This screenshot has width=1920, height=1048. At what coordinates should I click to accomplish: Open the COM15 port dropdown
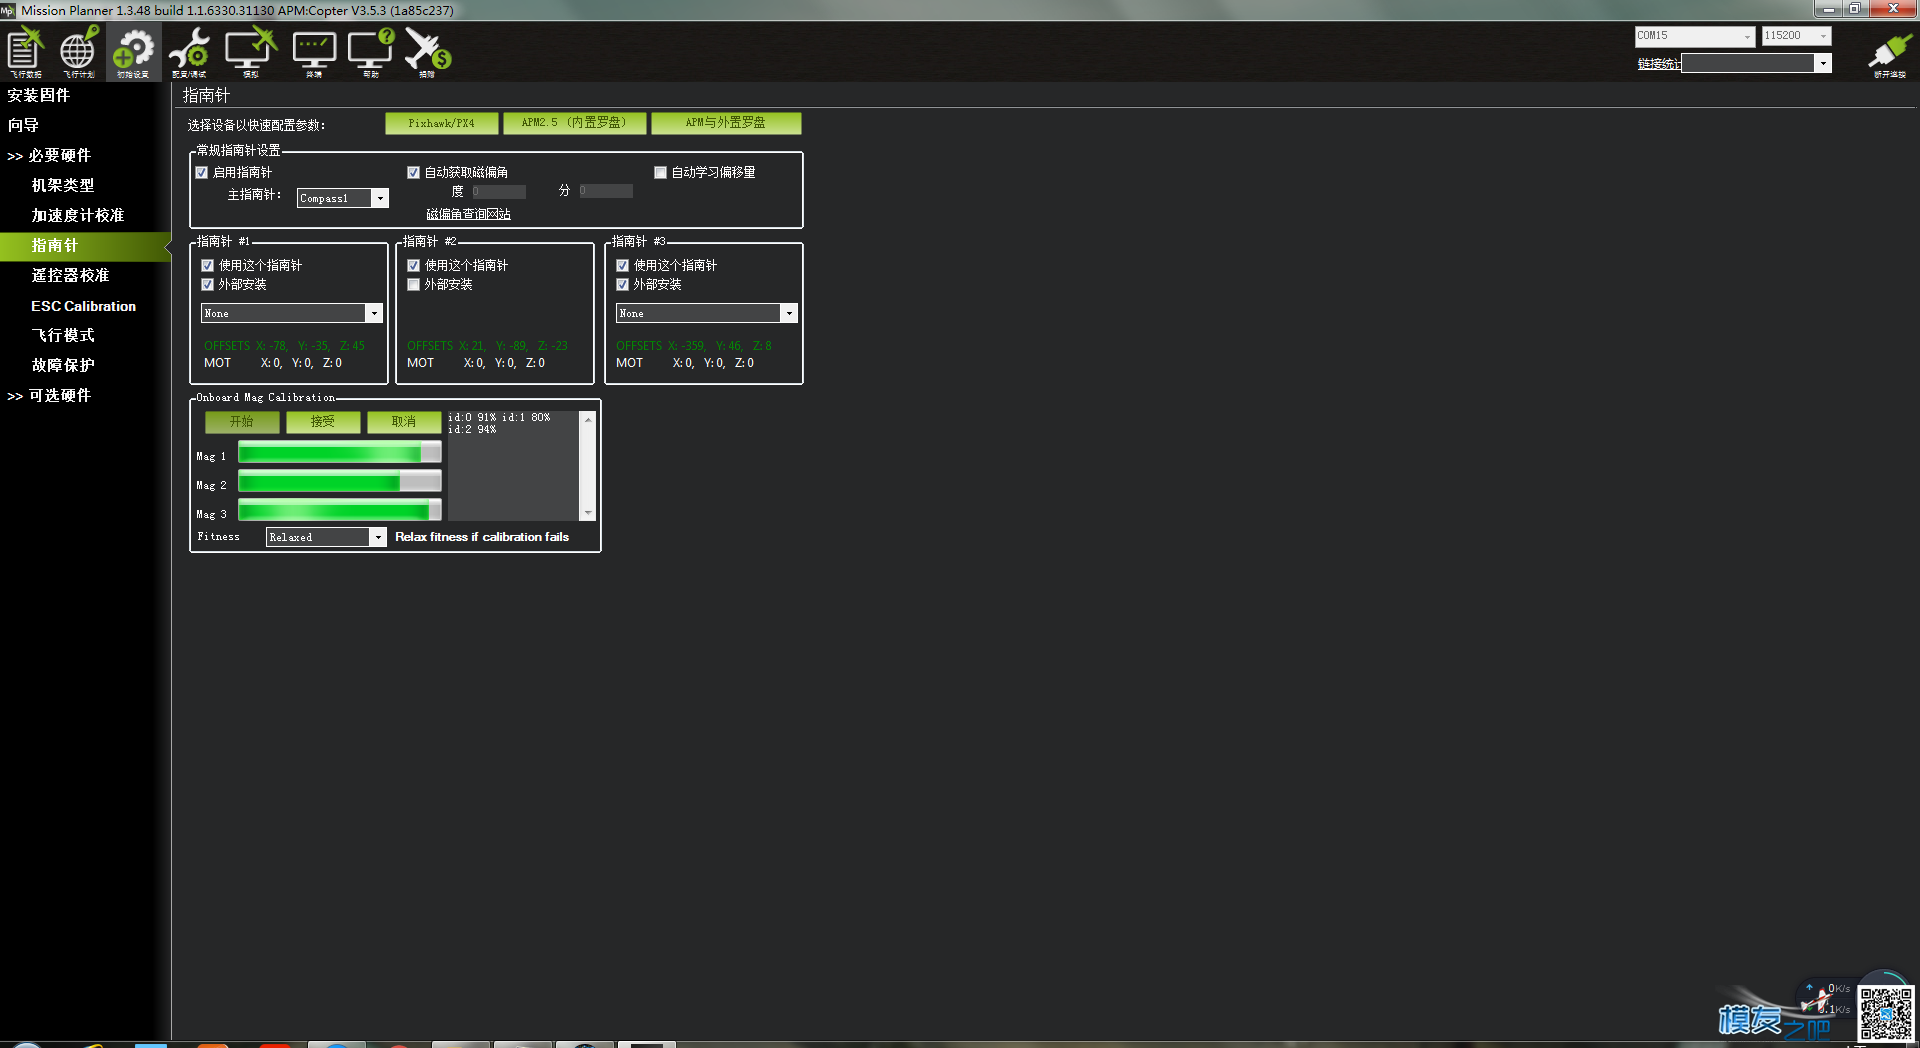(x=1695, y=36)
